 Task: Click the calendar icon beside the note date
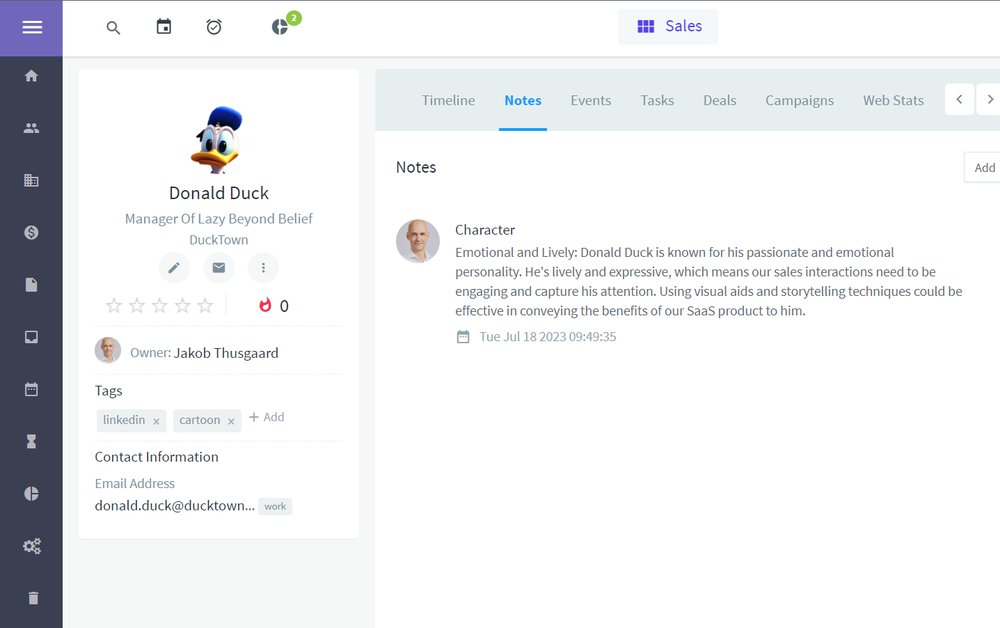[x=463, y=337]
